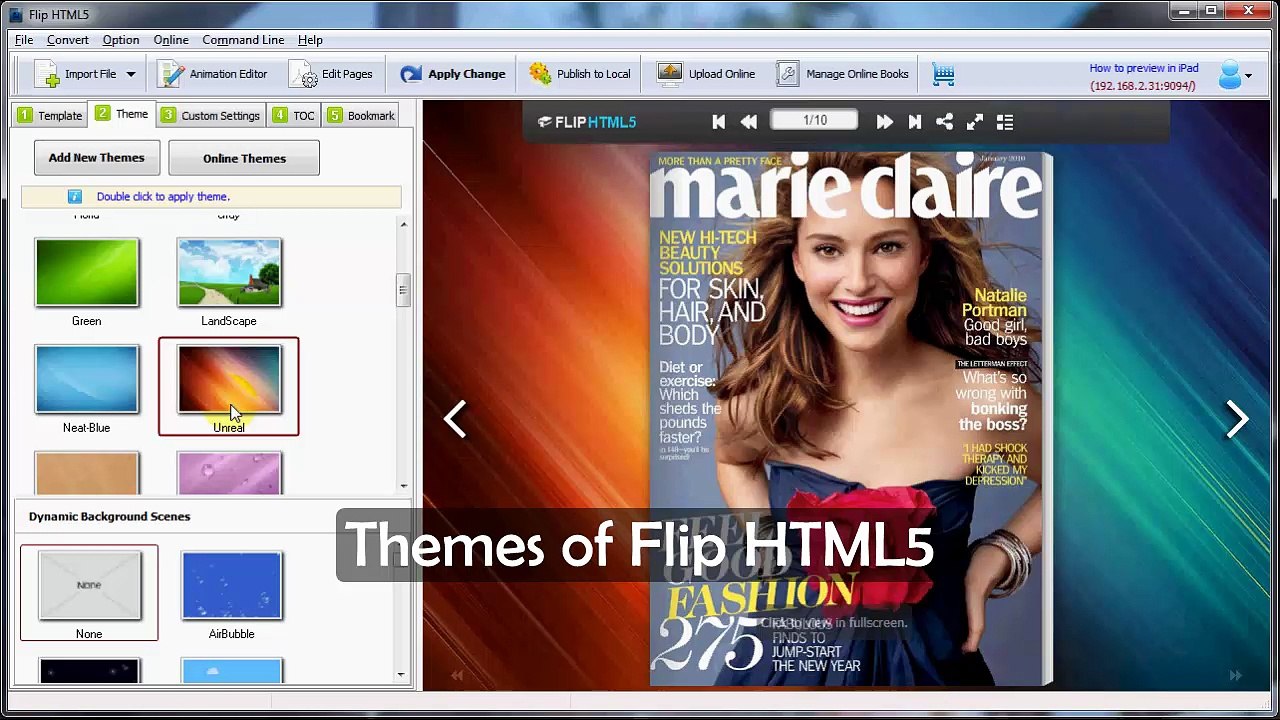The height and width of the screenshot is (720, 1280).
Task: Click the dynamic scenes scroll down arrow
Action: click(402, 675)
